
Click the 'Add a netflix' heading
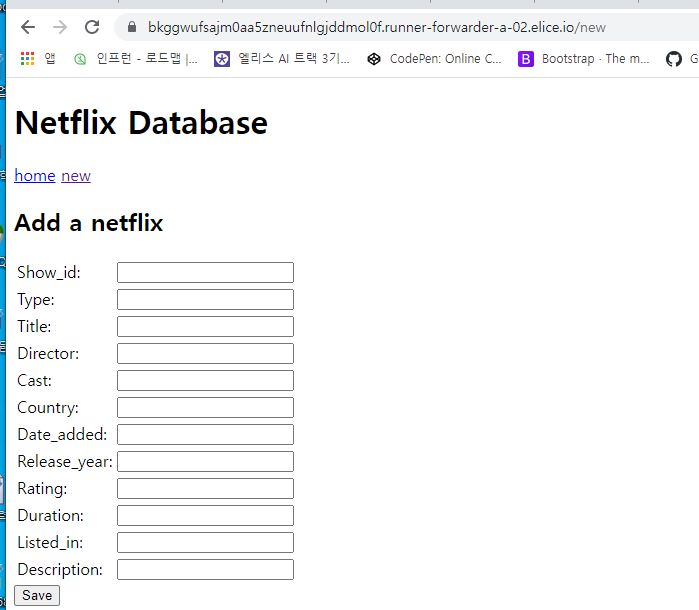tap(89, 223)
